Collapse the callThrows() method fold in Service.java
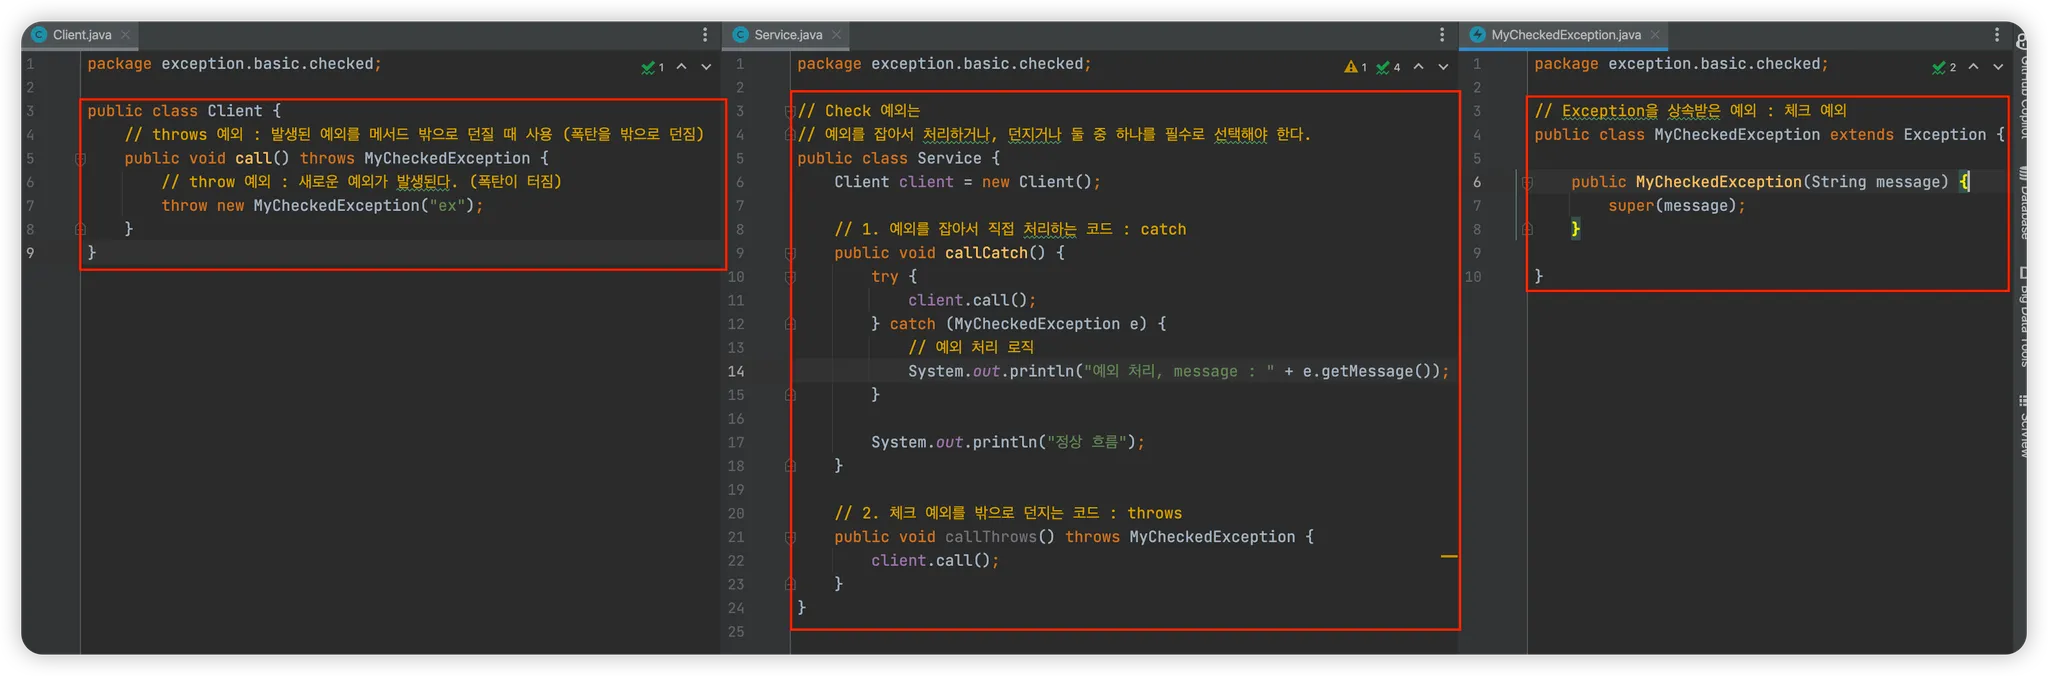Viewport: 2048px width, 676px height. [x=790, y=537]
